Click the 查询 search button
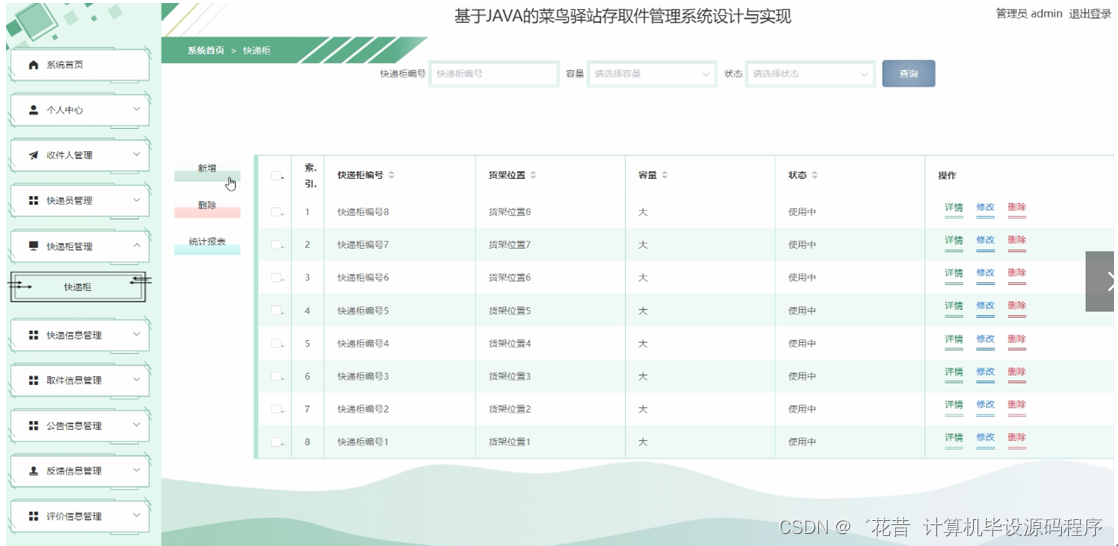The image size is (1118, 546). [x=908, y=73]
